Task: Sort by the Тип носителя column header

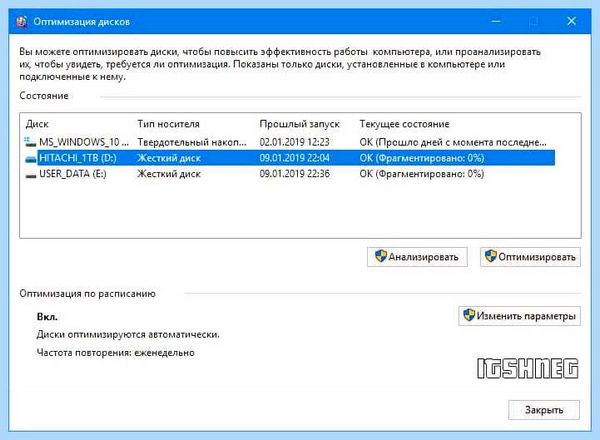Action: (168, 124)
